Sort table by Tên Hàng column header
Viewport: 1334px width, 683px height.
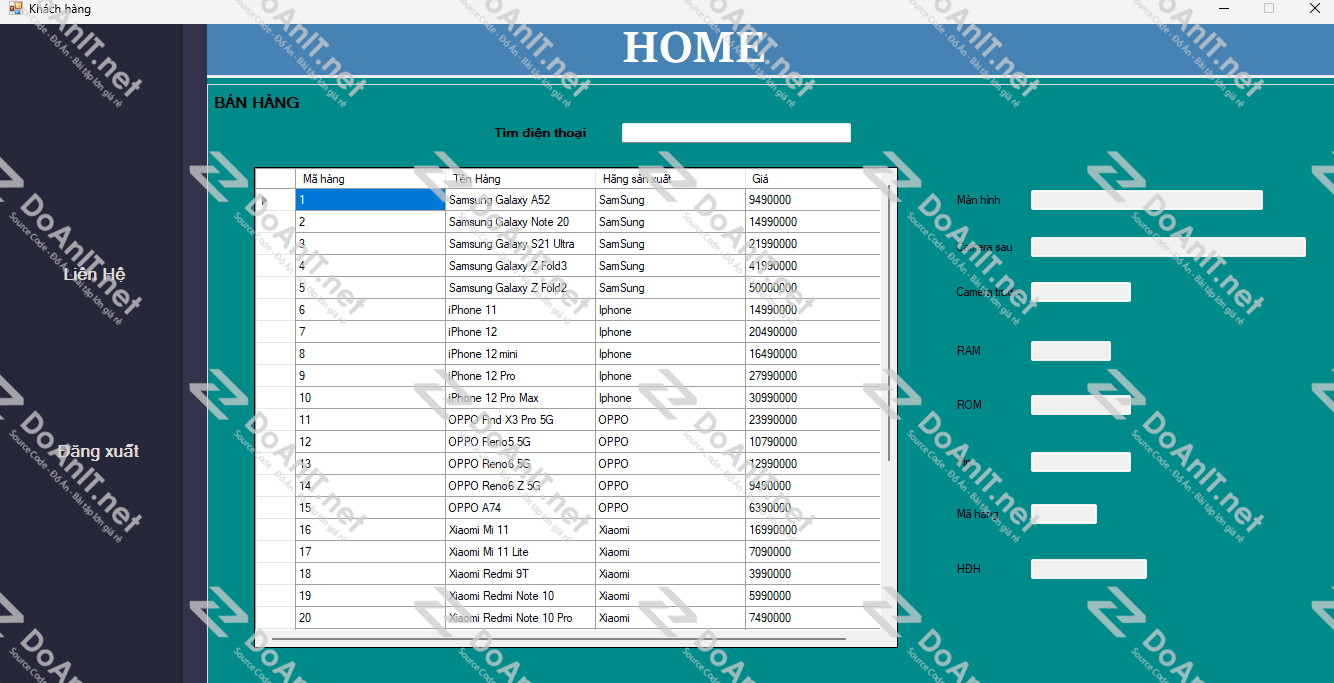tap(520, 179)
